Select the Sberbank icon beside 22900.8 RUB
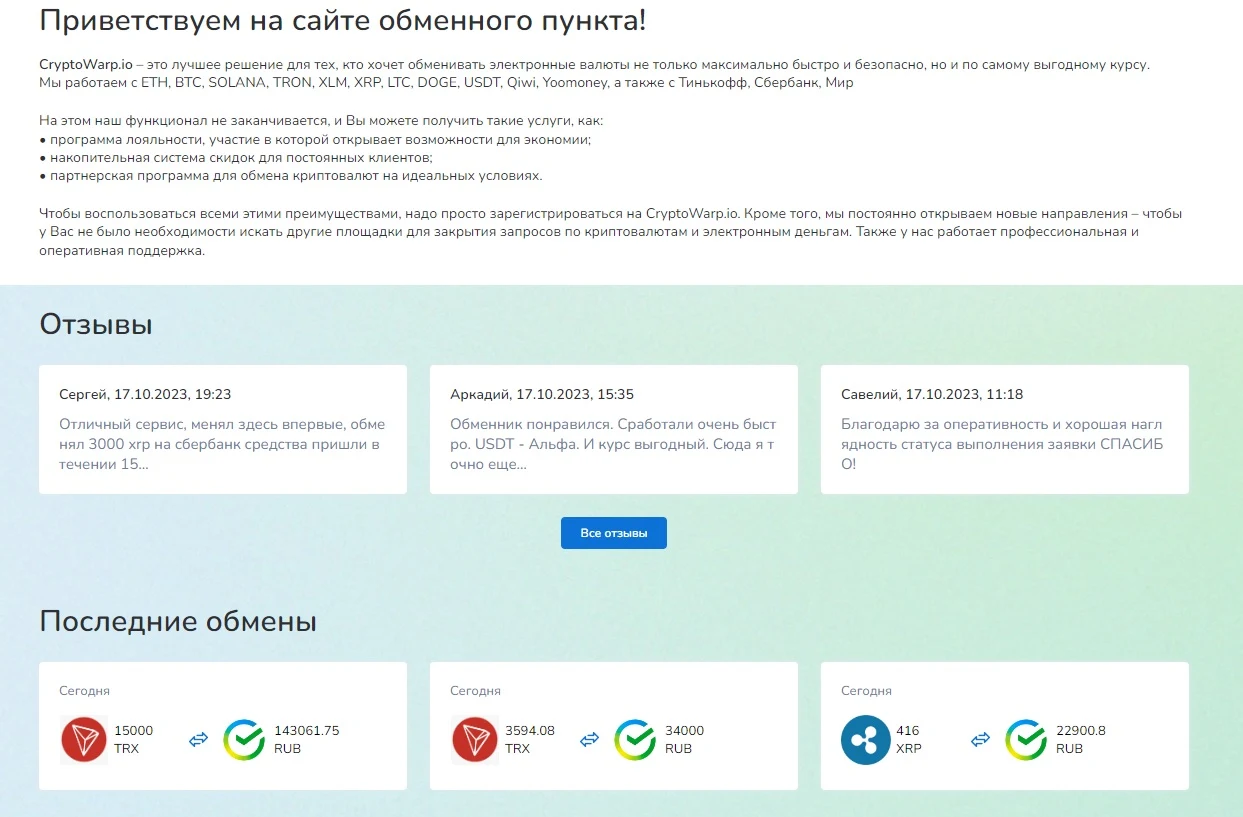Viewport: 1243px width, 817px height. point(1025,740)
